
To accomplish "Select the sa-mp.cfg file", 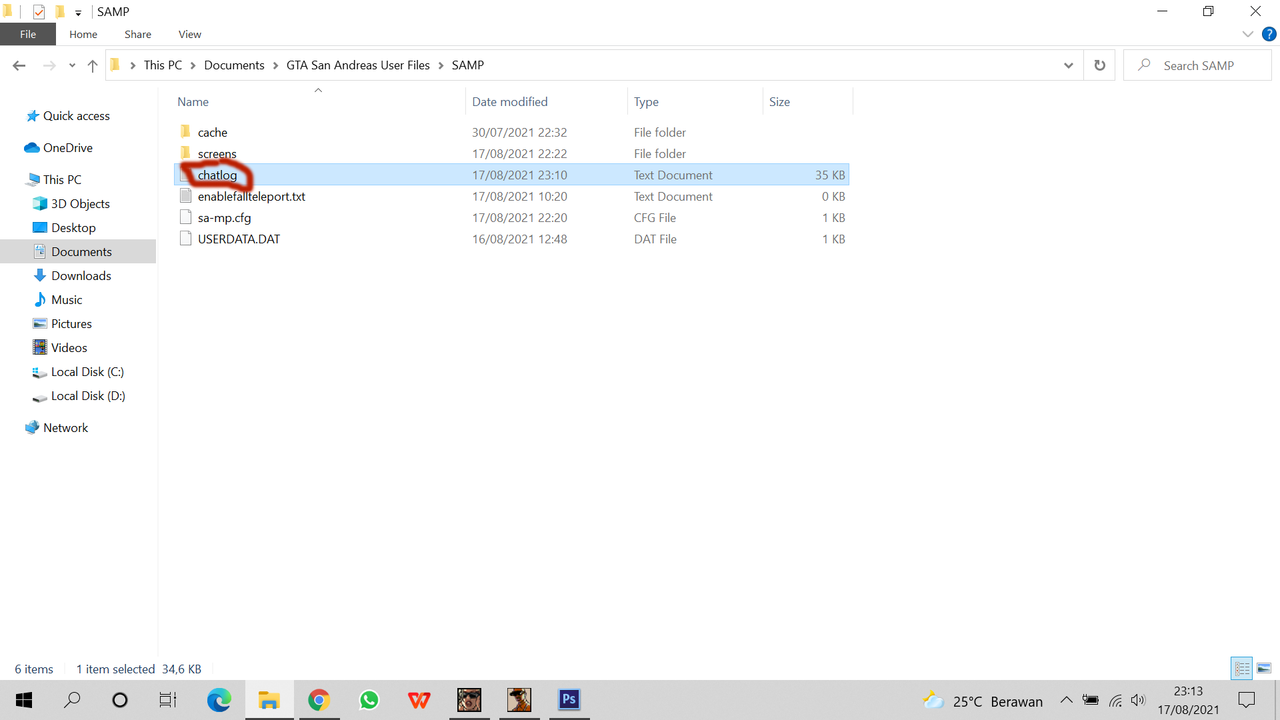I will (x=224, y=218).
